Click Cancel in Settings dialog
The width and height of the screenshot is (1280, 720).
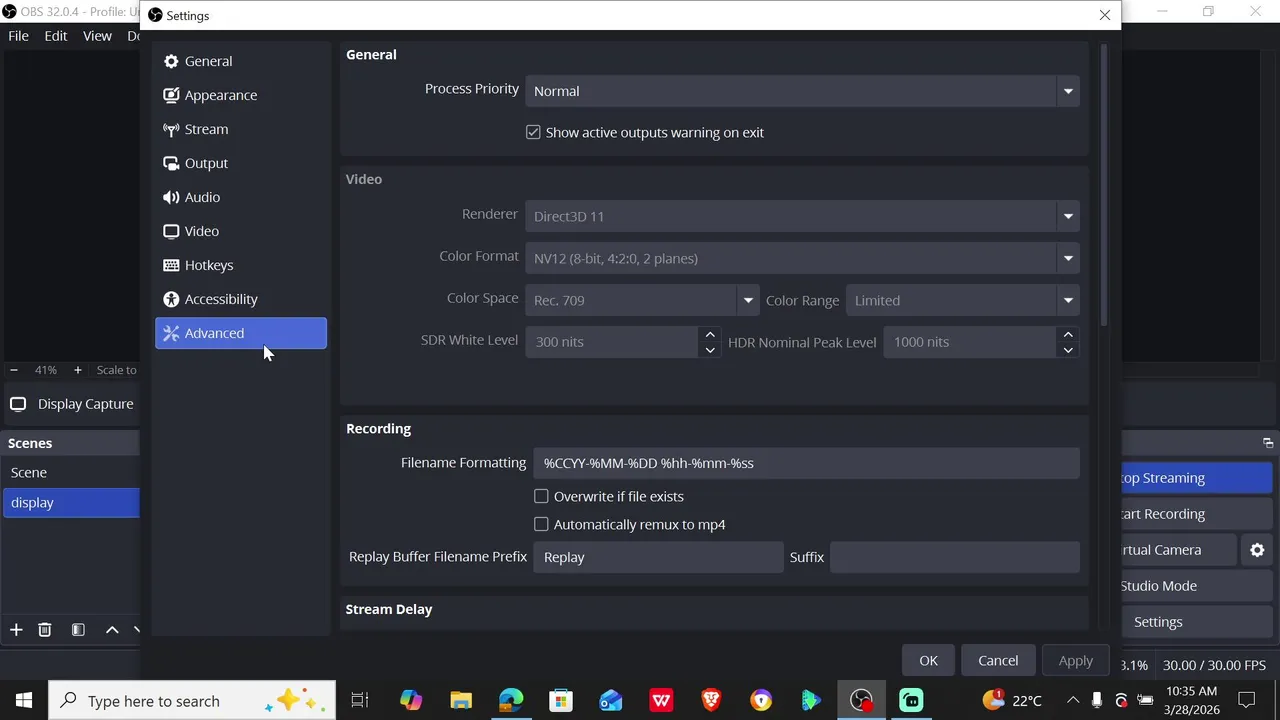[x=998, y=660]
